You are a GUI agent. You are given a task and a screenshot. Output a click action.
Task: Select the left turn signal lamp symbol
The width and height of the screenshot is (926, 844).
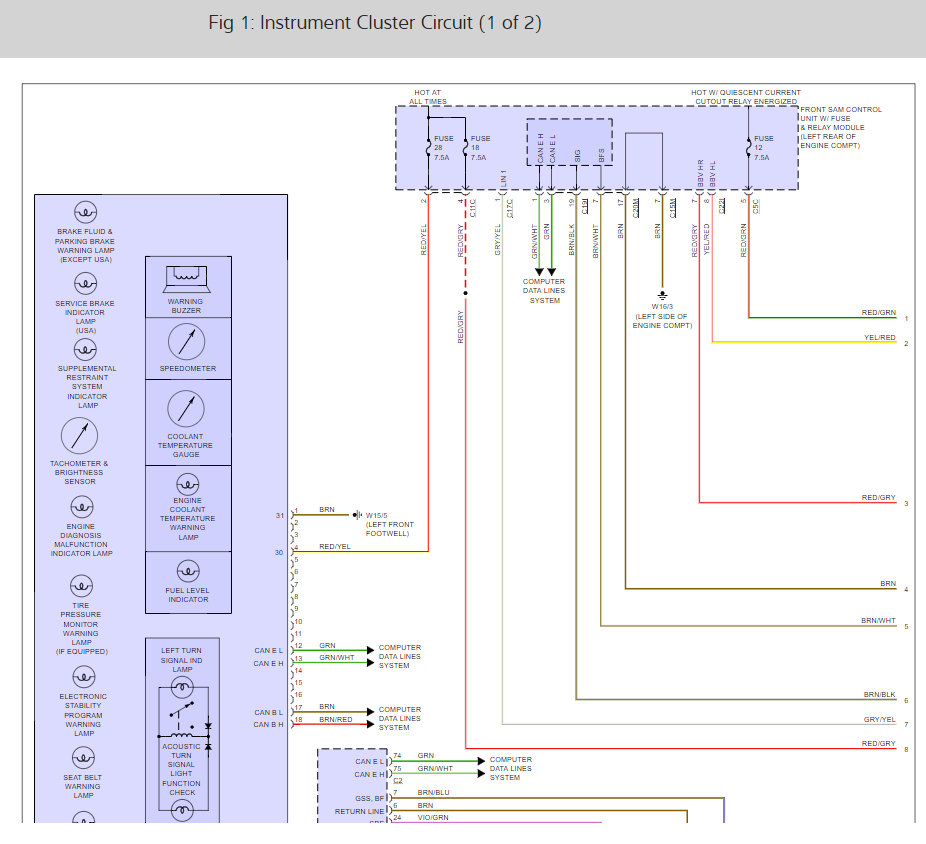[x=182, y=686]
